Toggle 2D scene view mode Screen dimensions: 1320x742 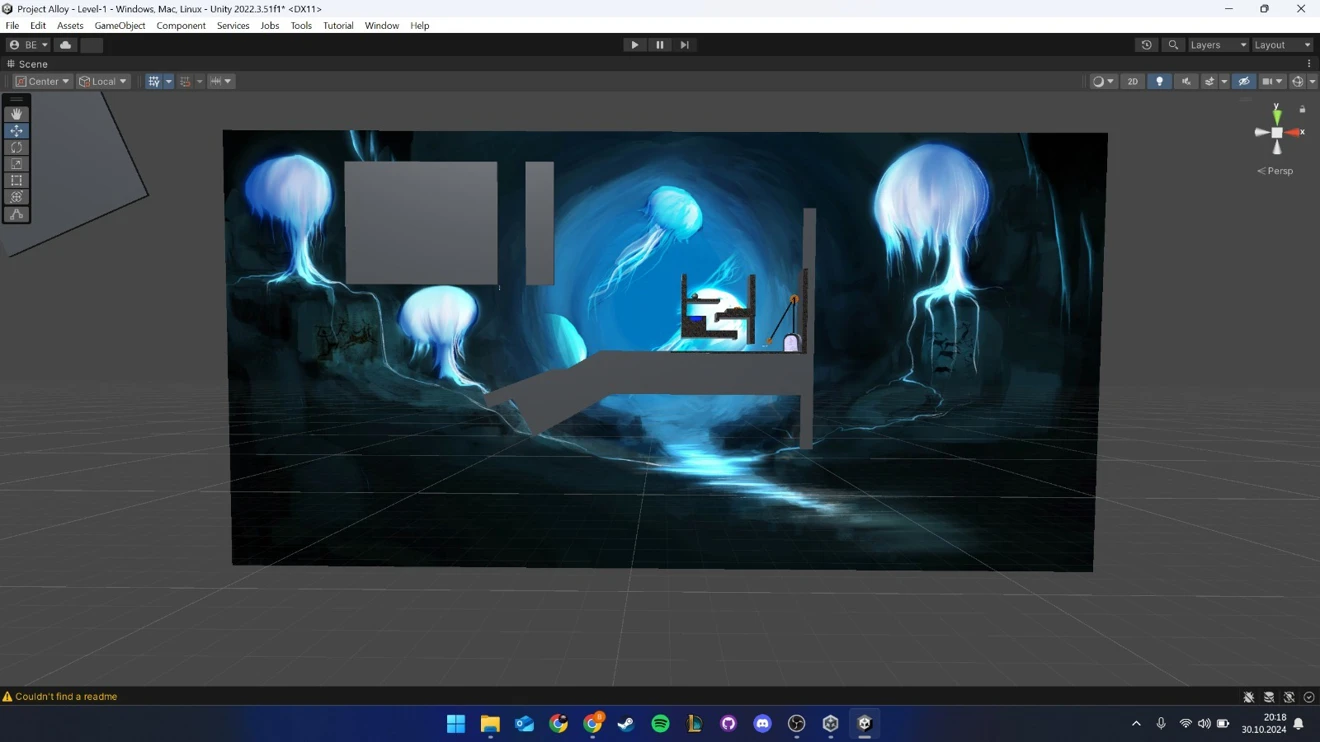(x=1132, y=82)
